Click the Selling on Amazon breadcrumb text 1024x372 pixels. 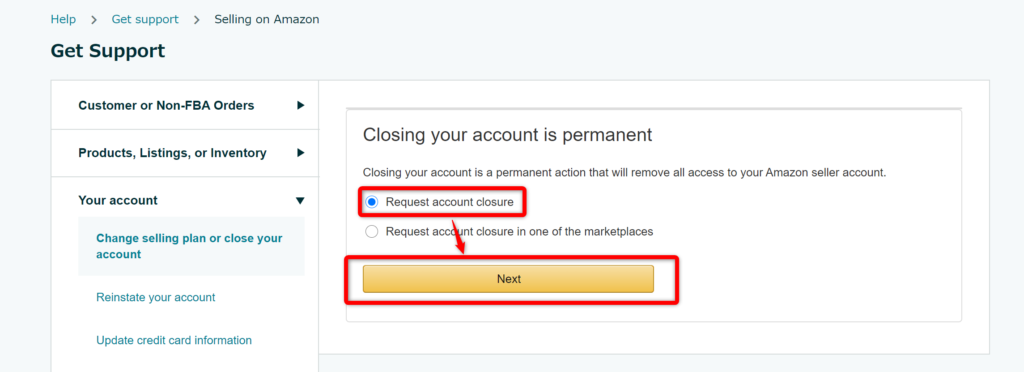[266, 20]
